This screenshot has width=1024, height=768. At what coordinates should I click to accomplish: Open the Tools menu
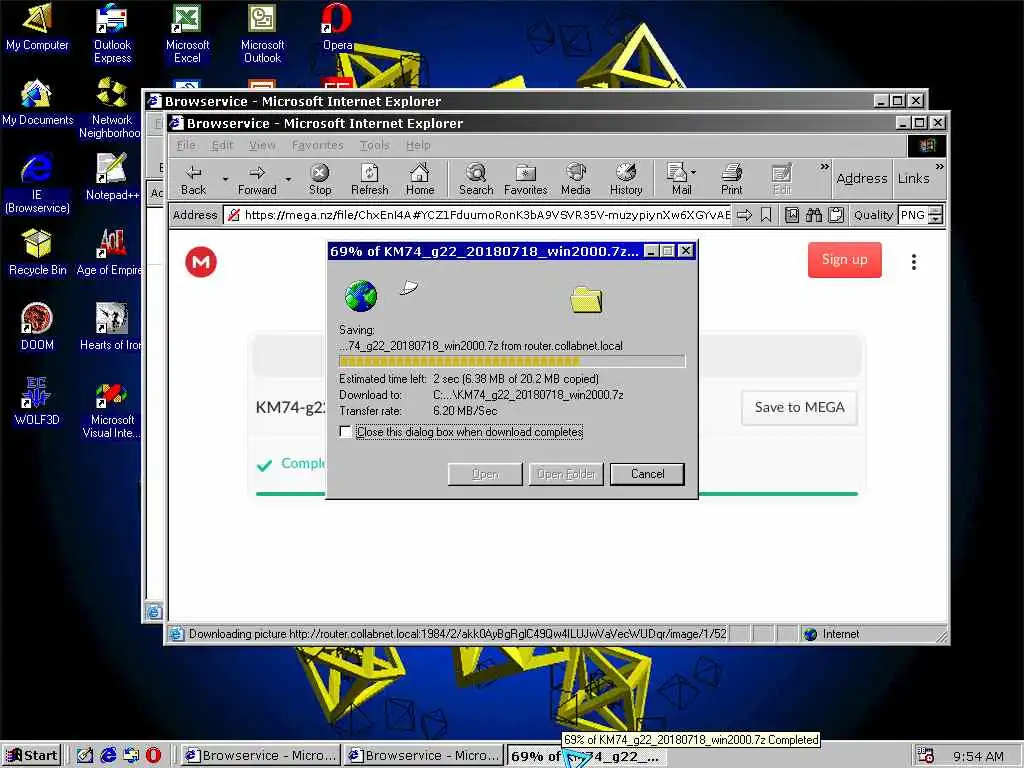374,145
